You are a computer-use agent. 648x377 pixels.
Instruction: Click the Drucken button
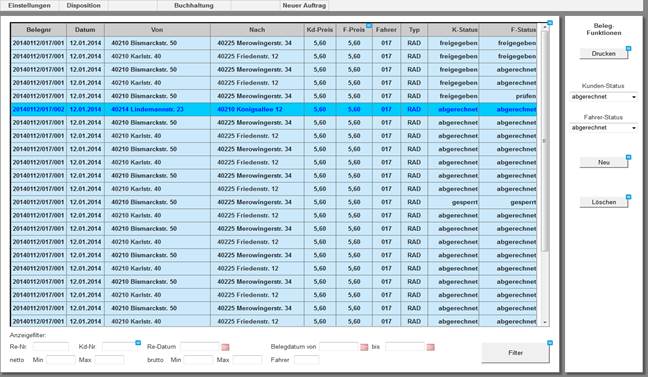click(x=603, y=54)
